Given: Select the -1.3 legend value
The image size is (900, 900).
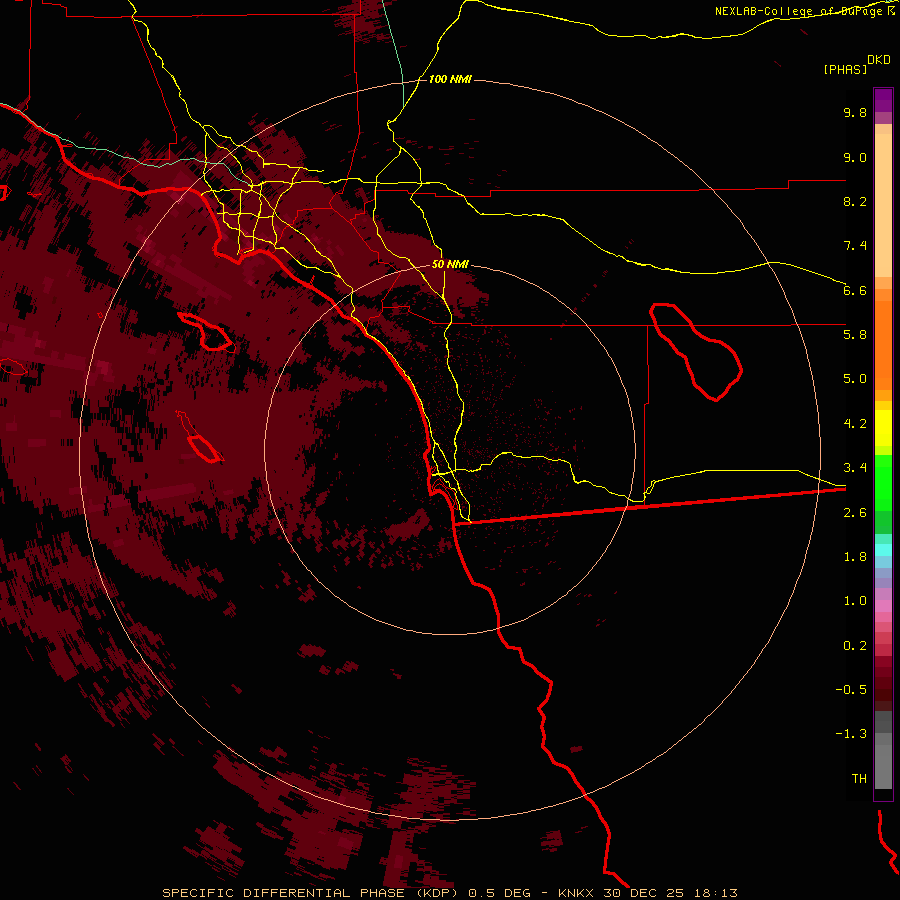Looking at the screenshot, I should [x=851, y=734].
